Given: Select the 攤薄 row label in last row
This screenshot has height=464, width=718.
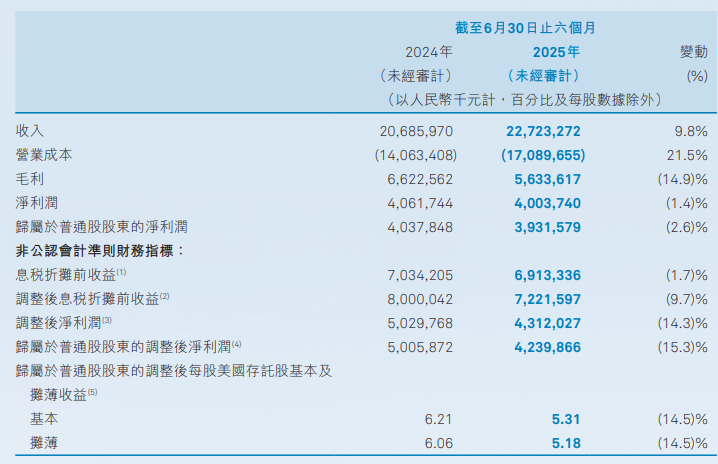Looking at the screenshot, I should point(44,443).
